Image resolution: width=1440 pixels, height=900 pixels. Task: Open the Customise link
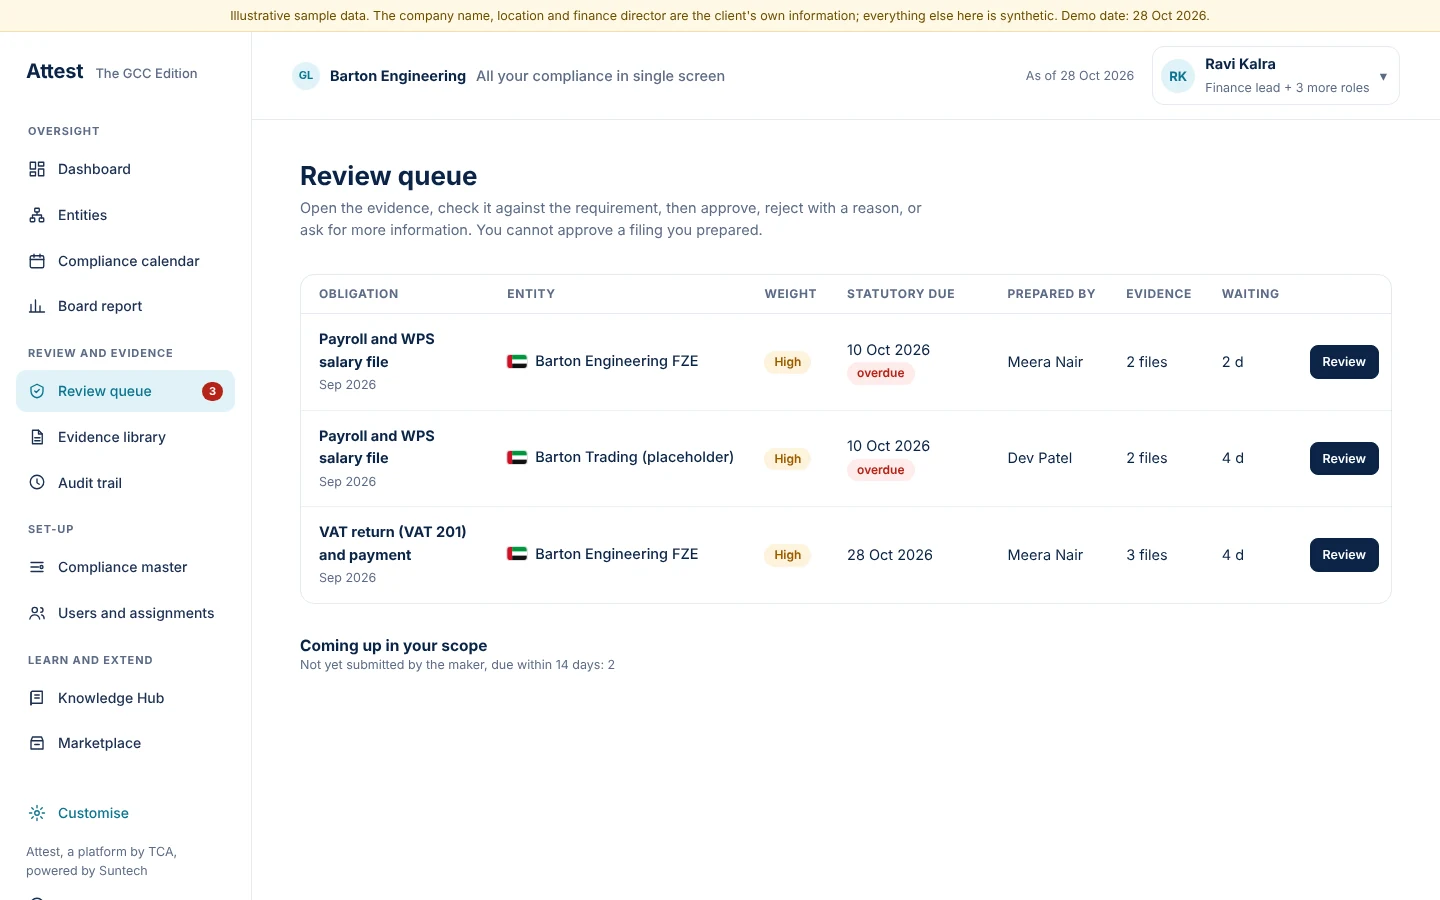click(x=93, y=813)
